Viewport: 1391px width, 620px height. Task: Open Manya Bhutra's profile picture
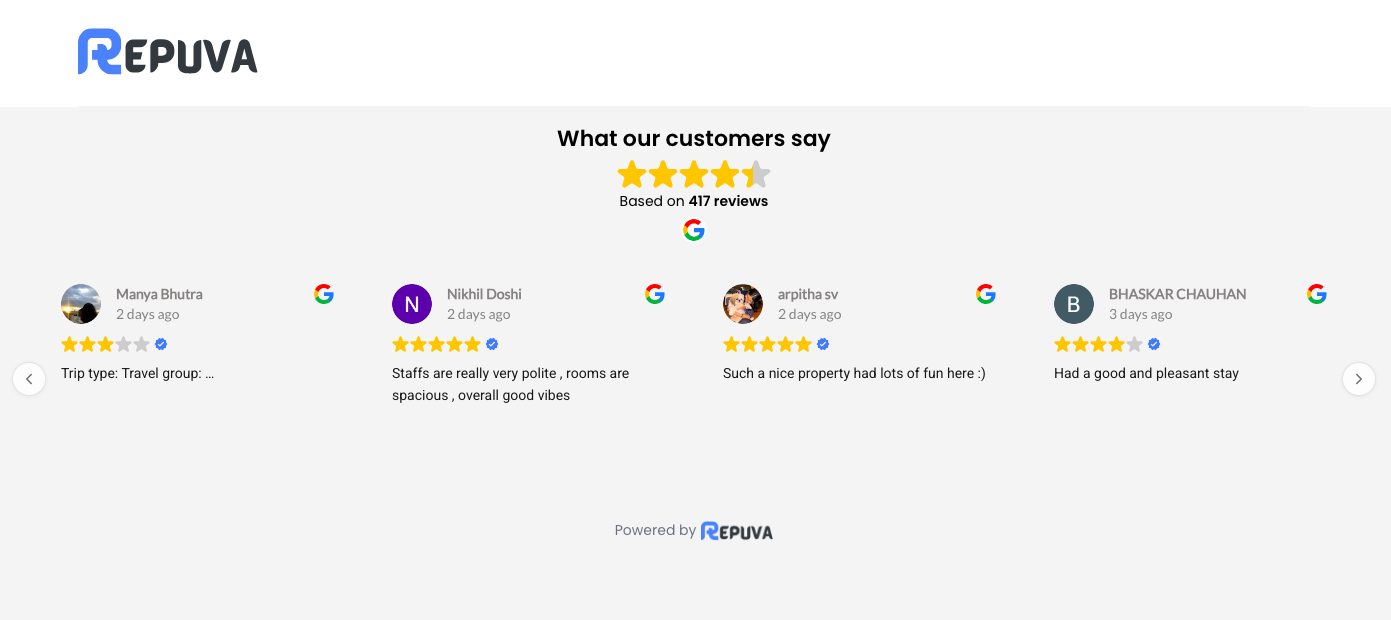click(81, 304)
